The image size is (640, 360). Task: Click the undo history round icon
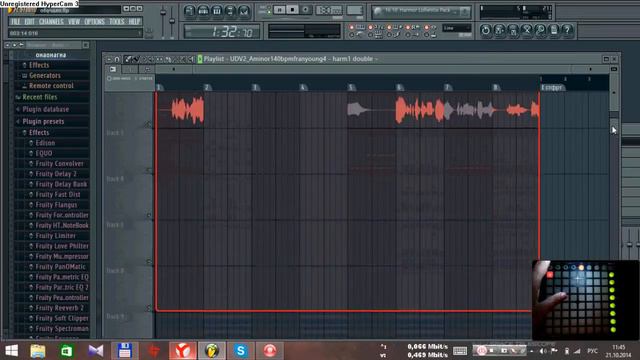[486, 30]
